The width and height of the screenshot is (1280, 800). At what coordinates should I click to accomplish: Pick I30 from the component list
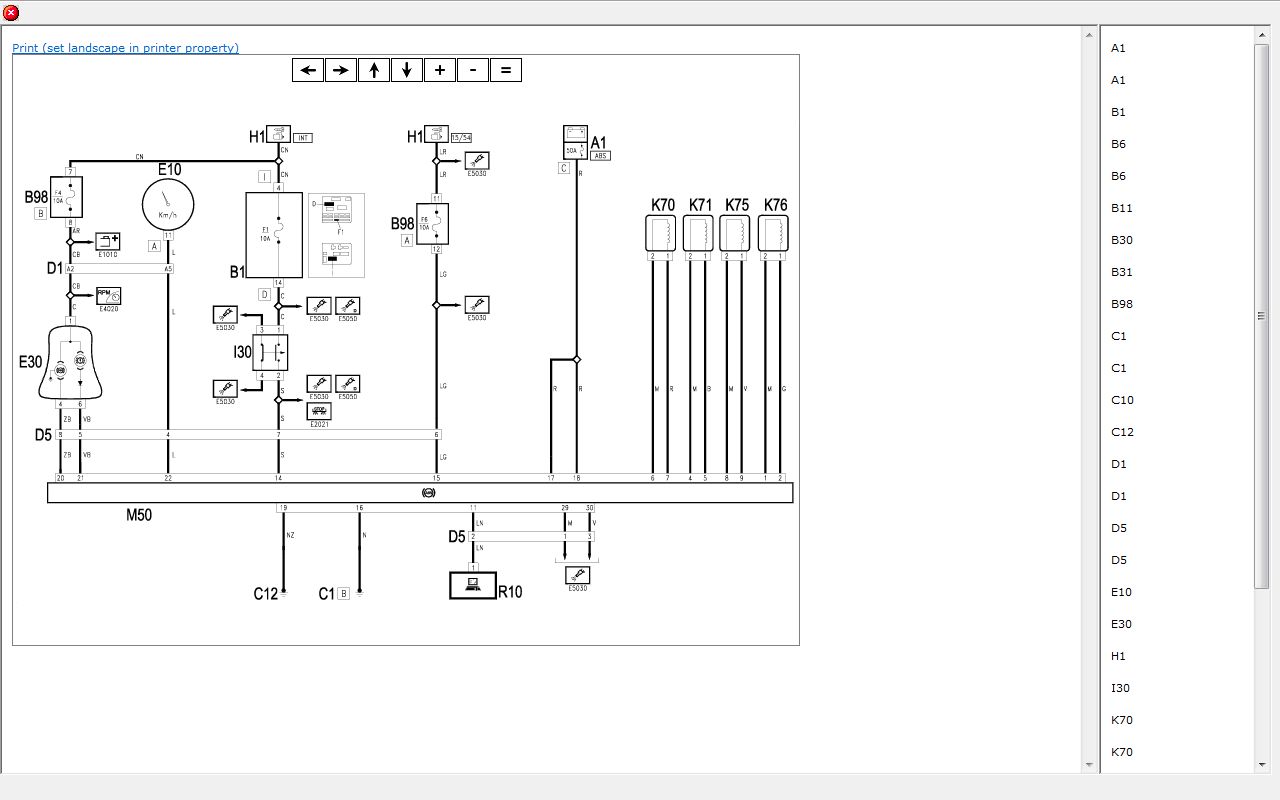pos(1120,688)
